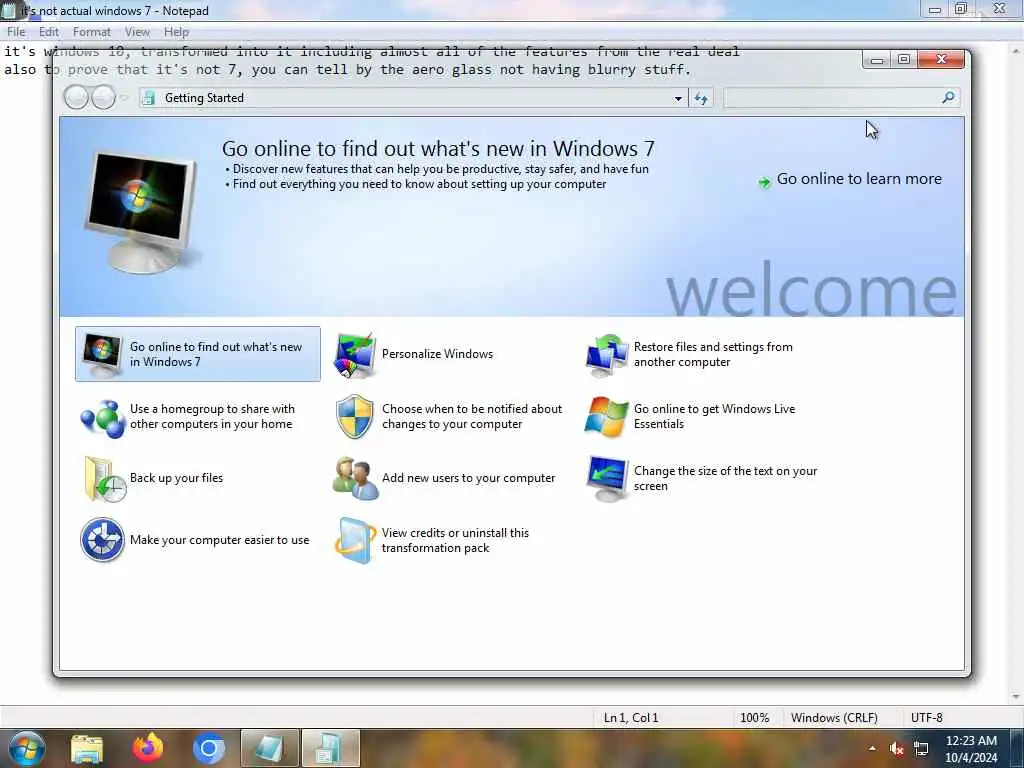Click 'Add new users to your computer'

coord(468,478)
